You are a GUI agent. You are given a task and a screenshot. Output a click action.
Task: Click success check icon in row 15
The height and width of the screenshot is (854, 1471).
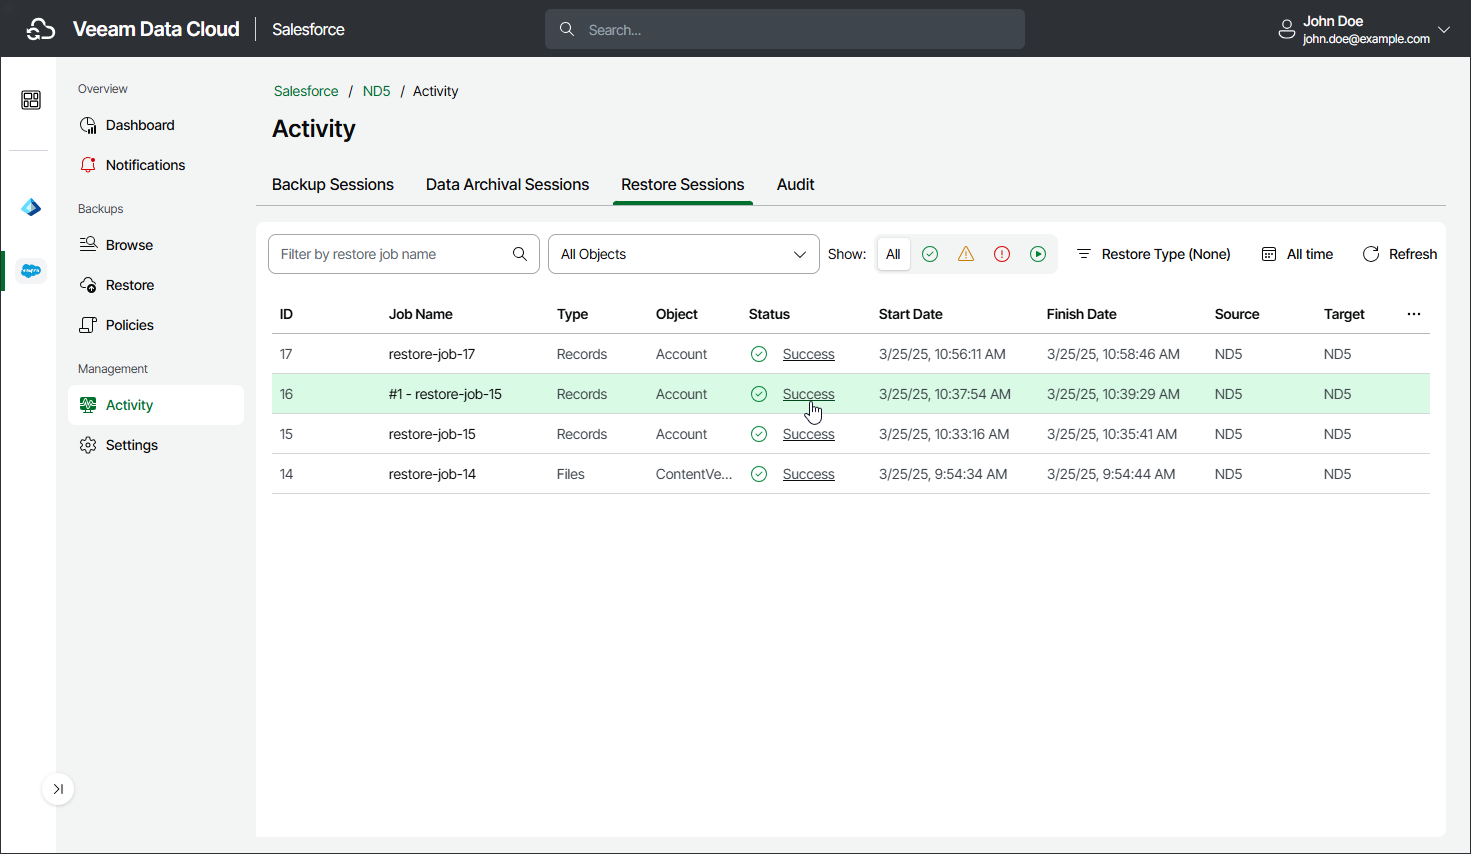click(759, 434)
